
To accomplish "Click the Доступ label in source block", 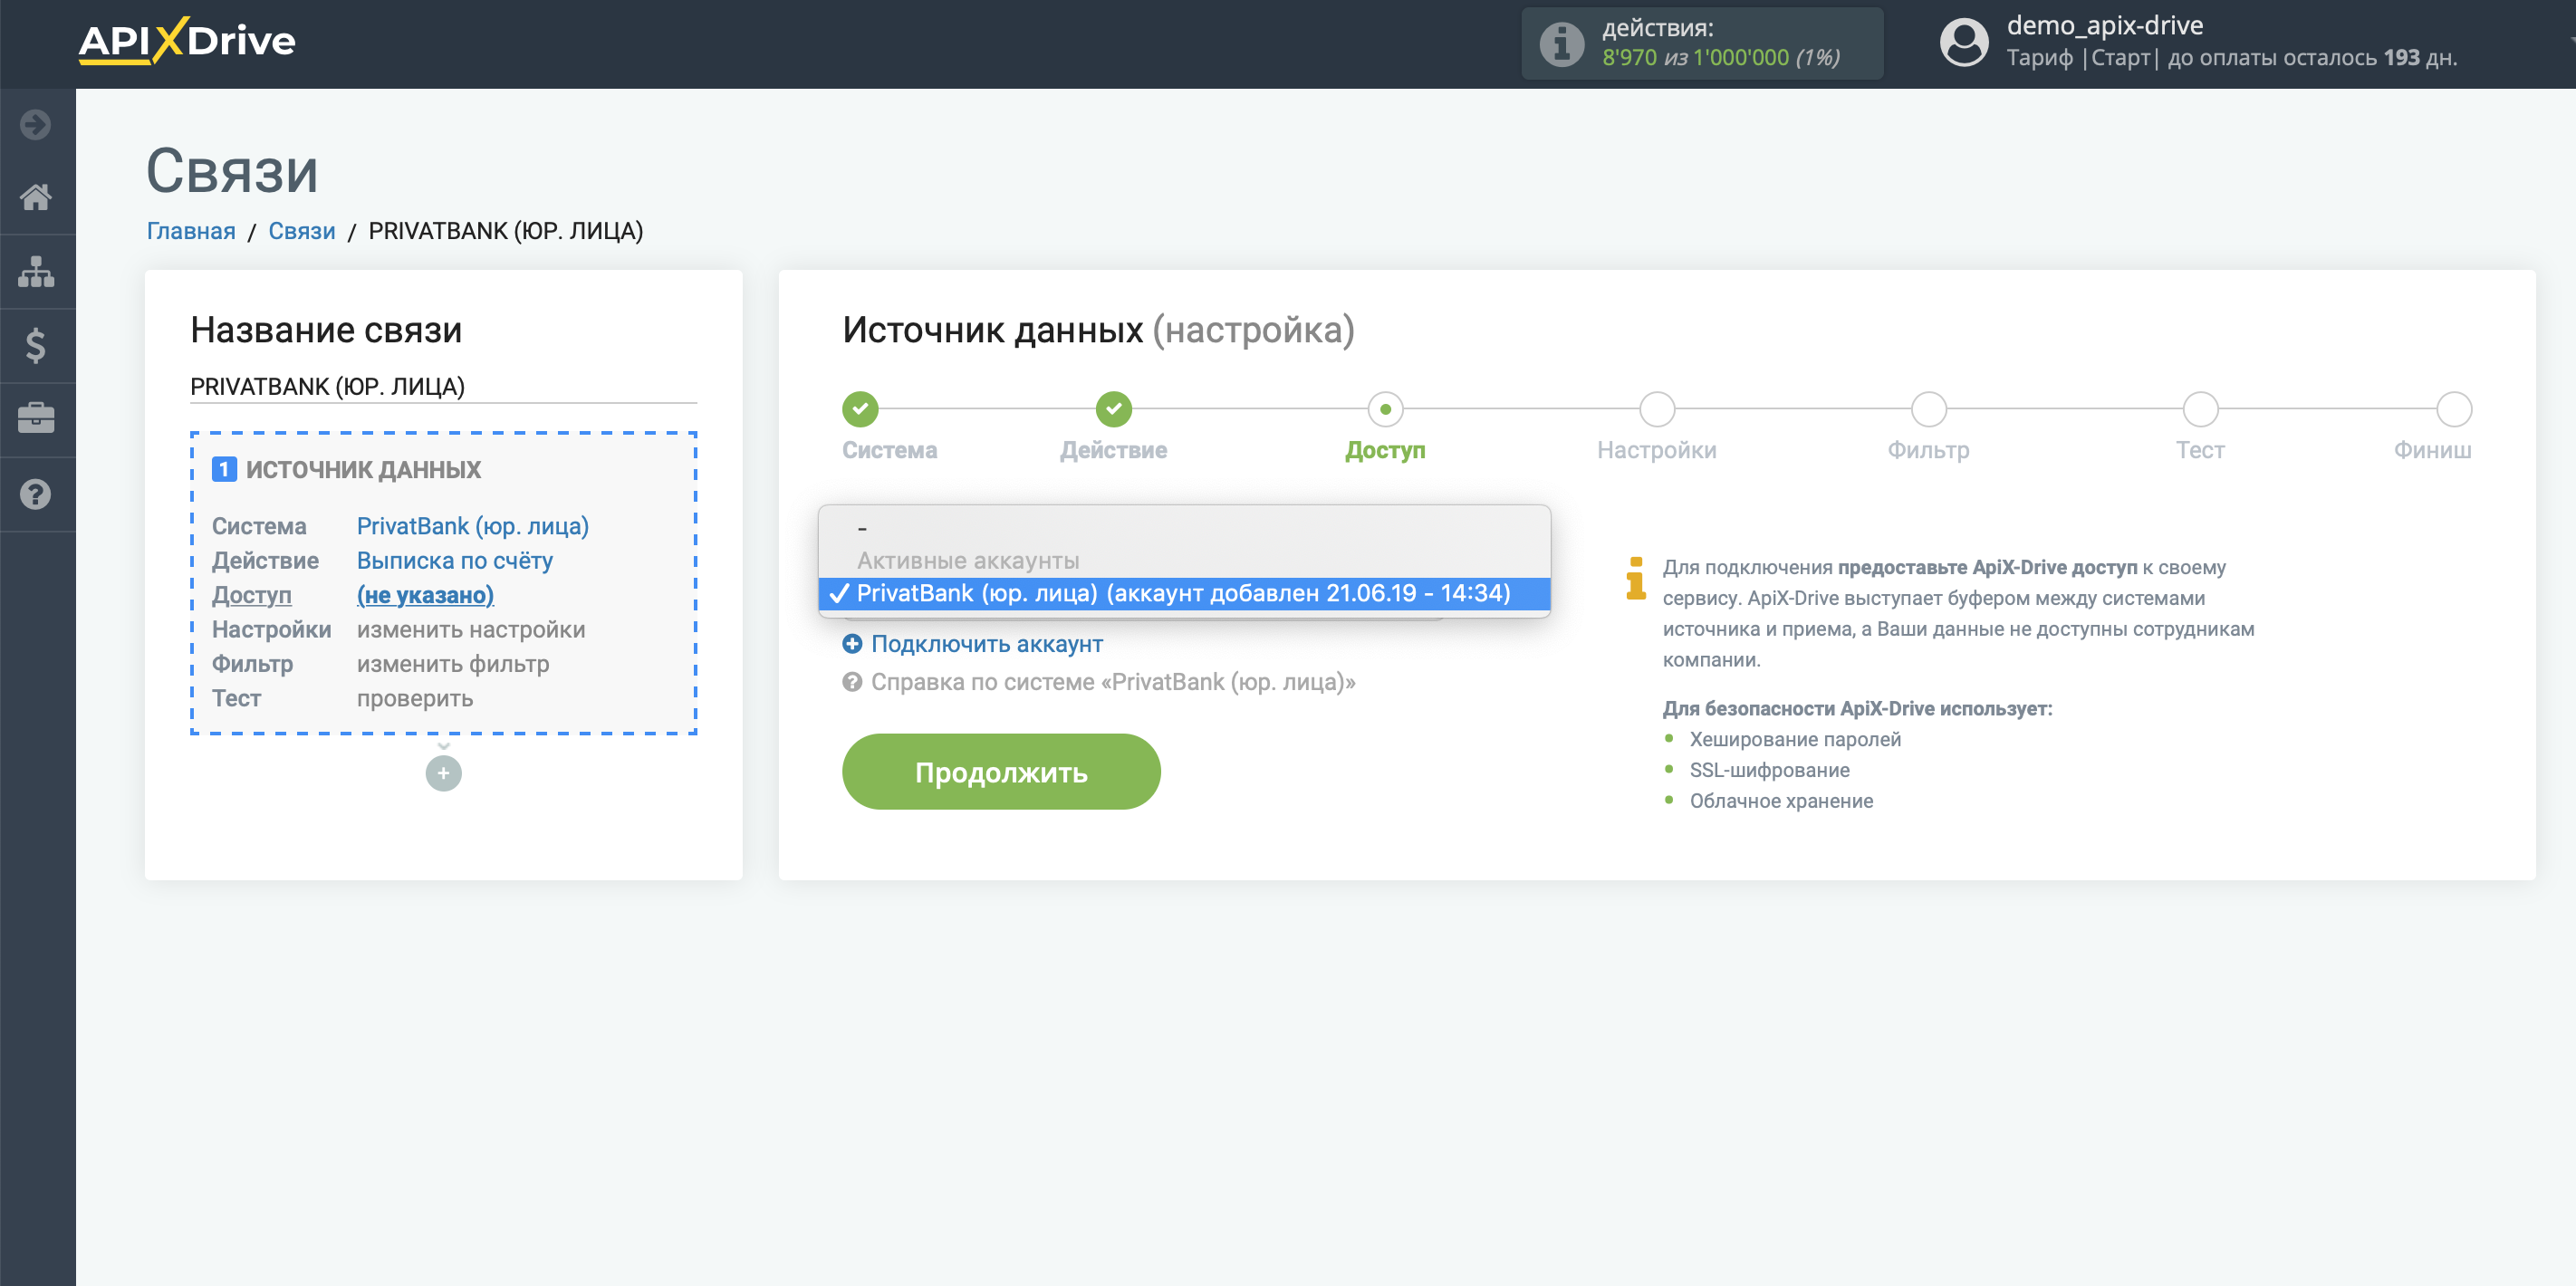I will coord(251,595).
